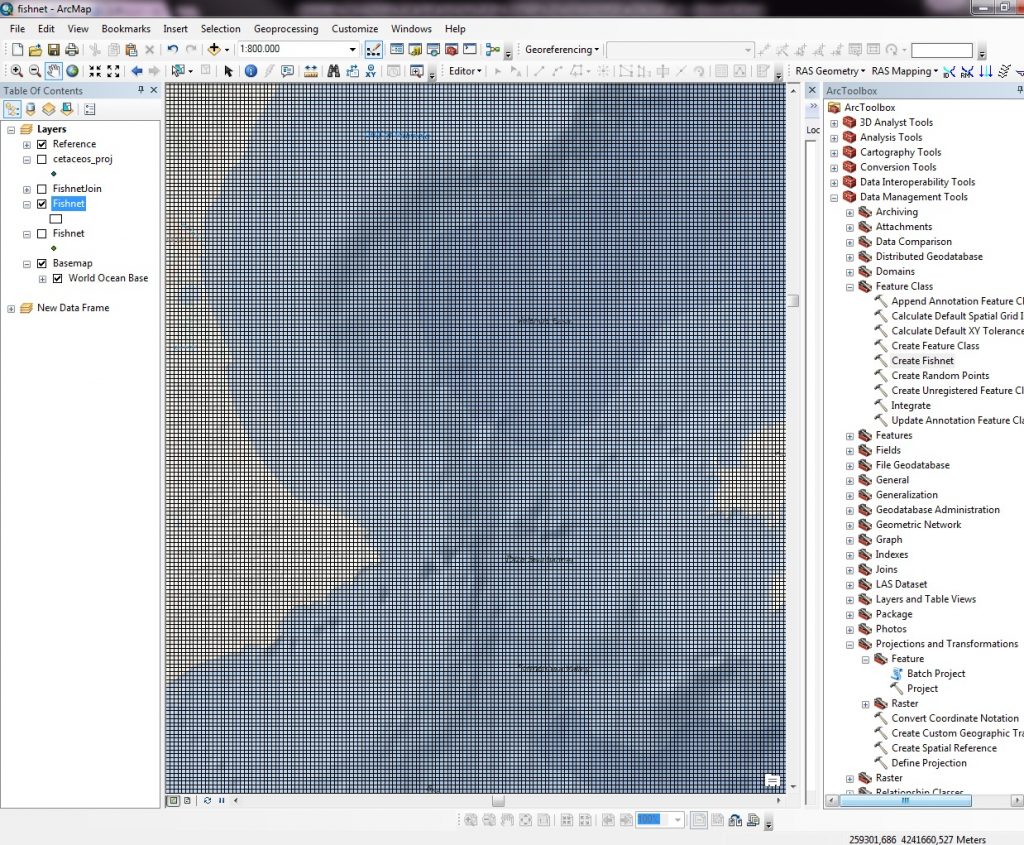Switch to Layout View button
Viewport: 1024px width, 845px height.
[x=187, y=800]
